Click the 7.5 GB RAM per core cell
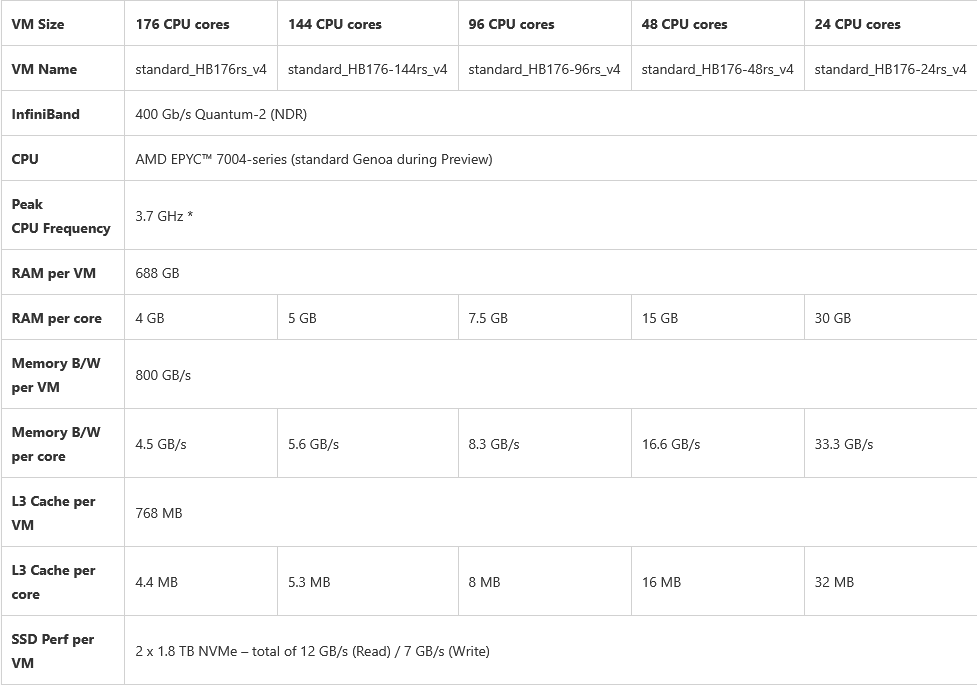The height and width of the screenshot is (685, 977). [x=488, y=318]
